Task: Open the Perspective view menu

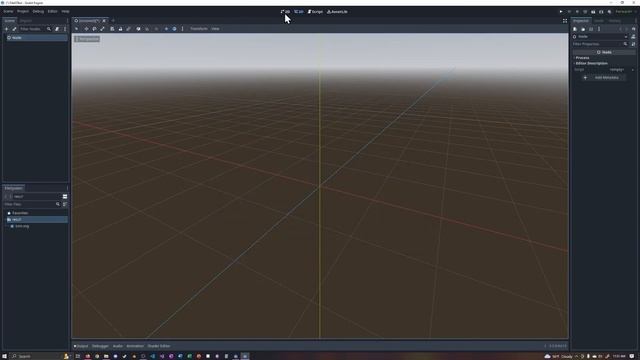Action: coord(87,39)
